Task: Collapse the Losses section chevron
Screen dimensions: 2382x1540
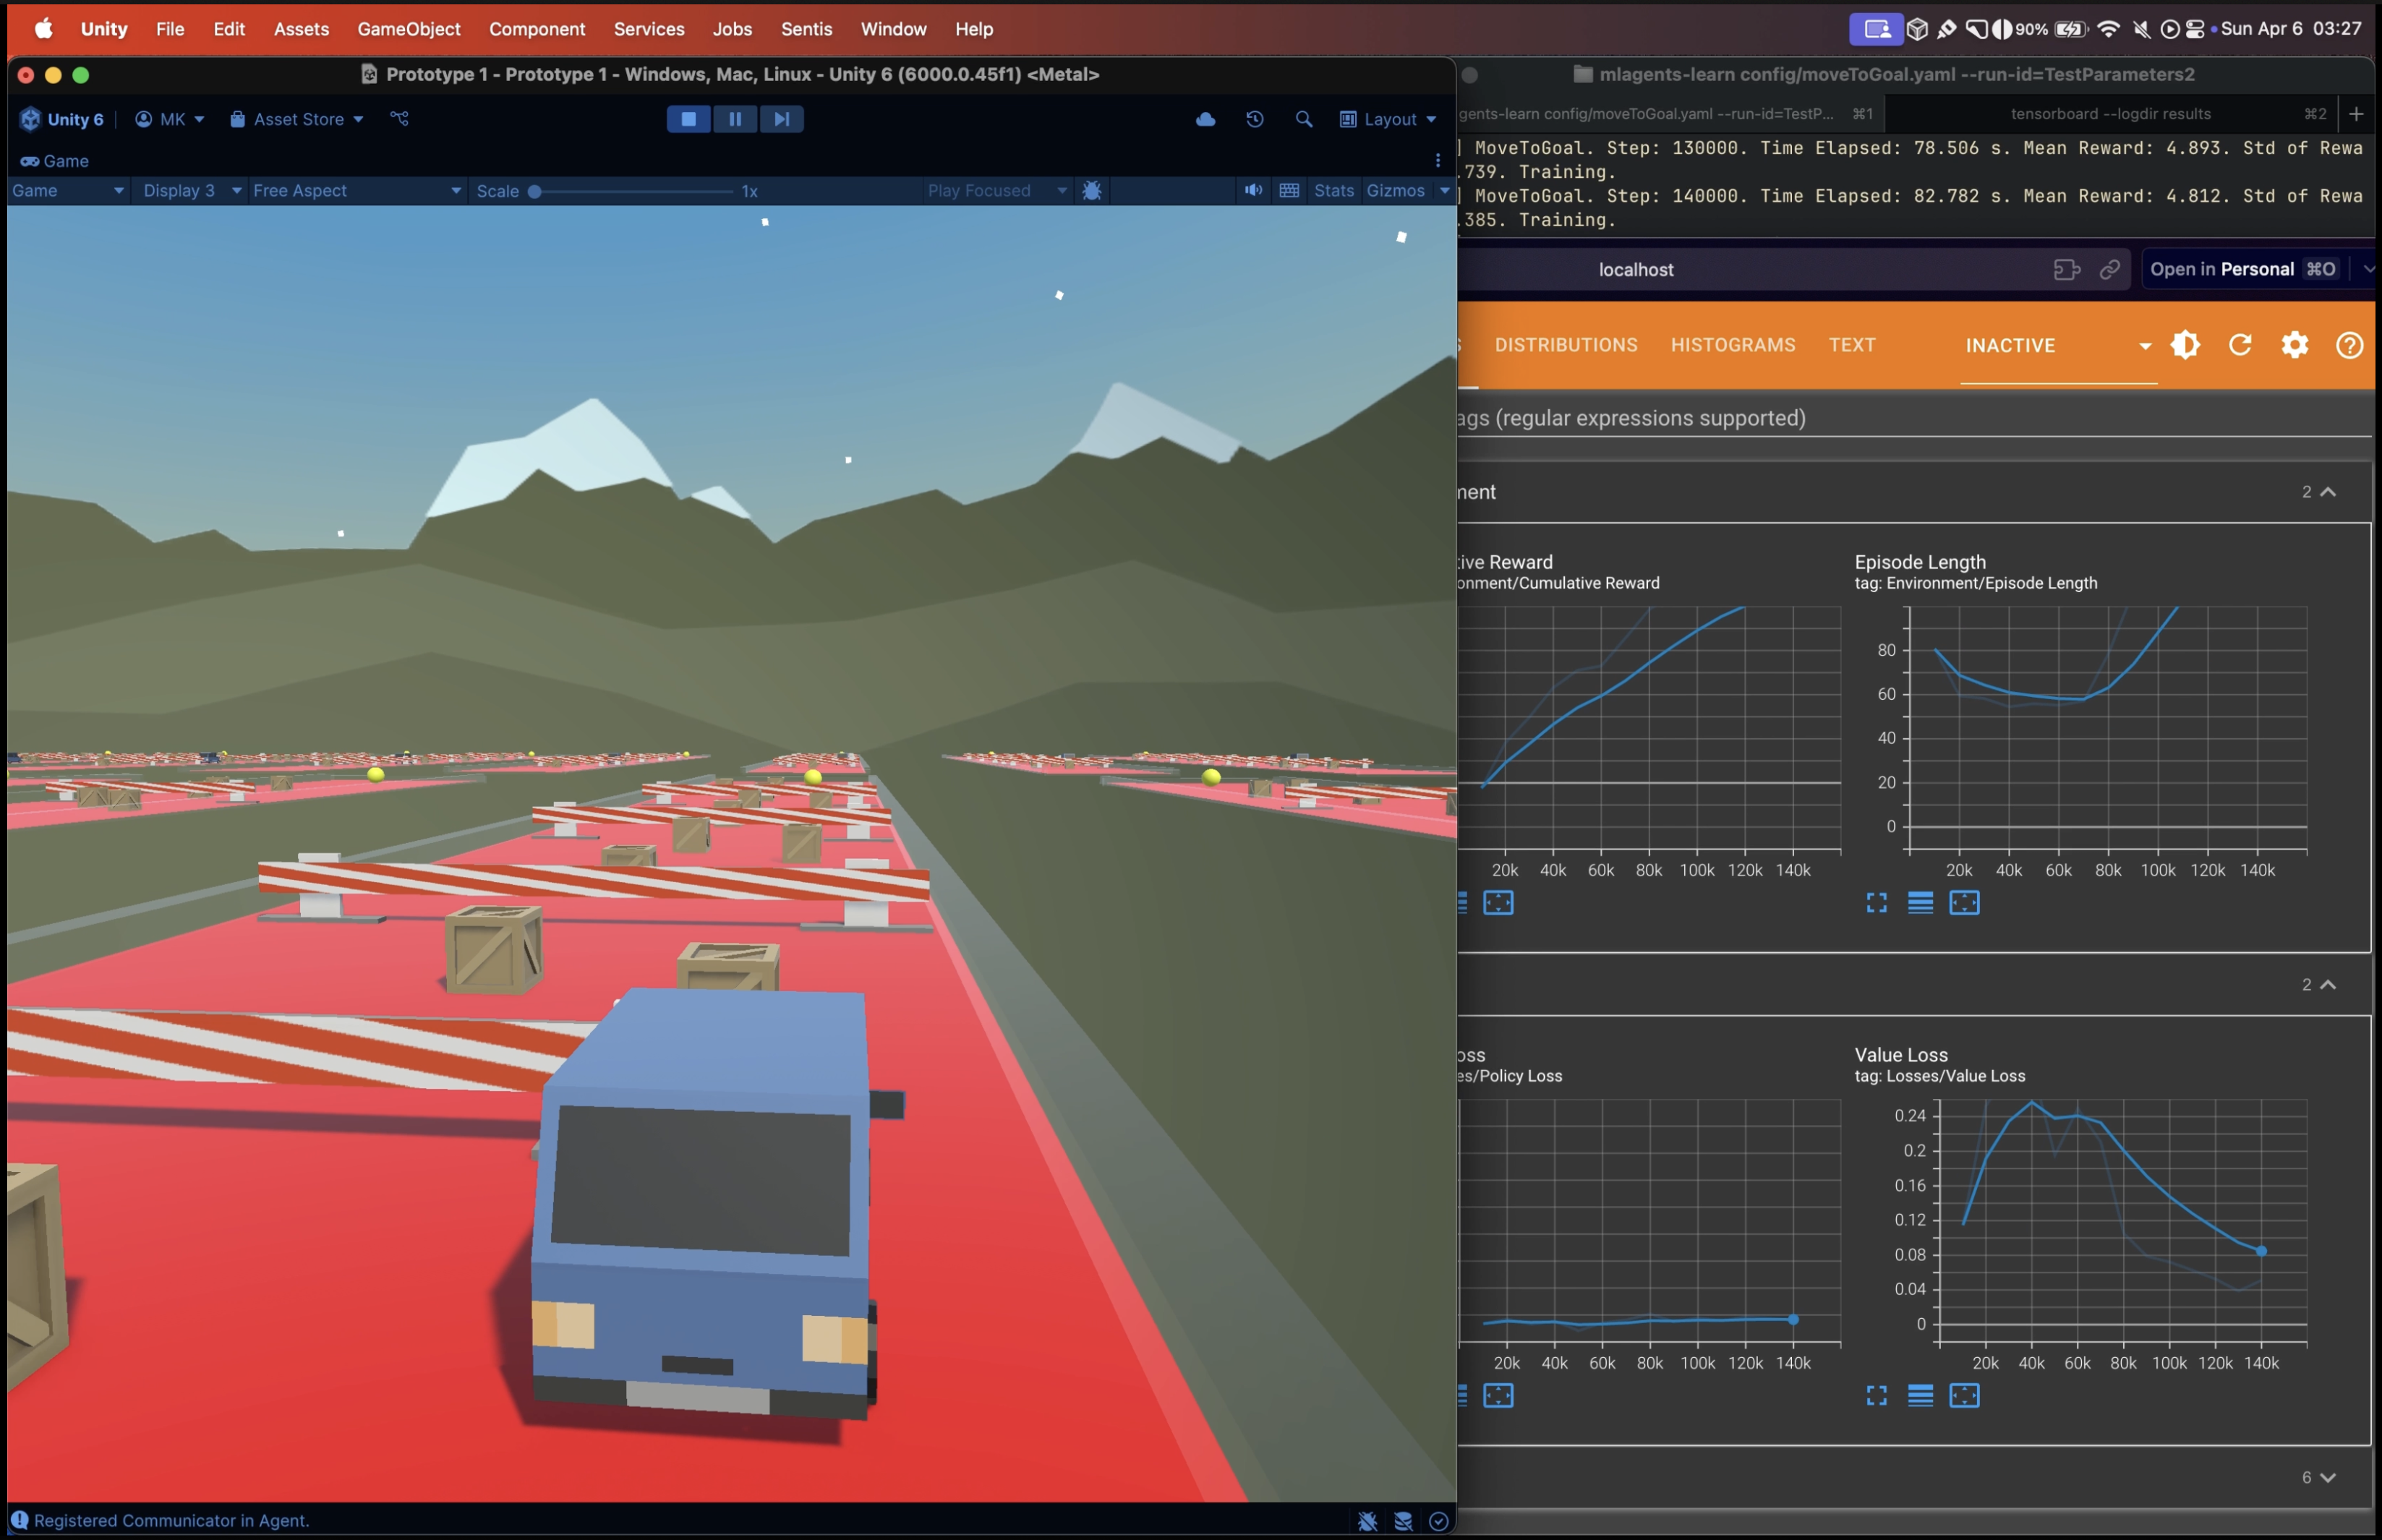Action: pyautogui.click(x=2327, y=985)
